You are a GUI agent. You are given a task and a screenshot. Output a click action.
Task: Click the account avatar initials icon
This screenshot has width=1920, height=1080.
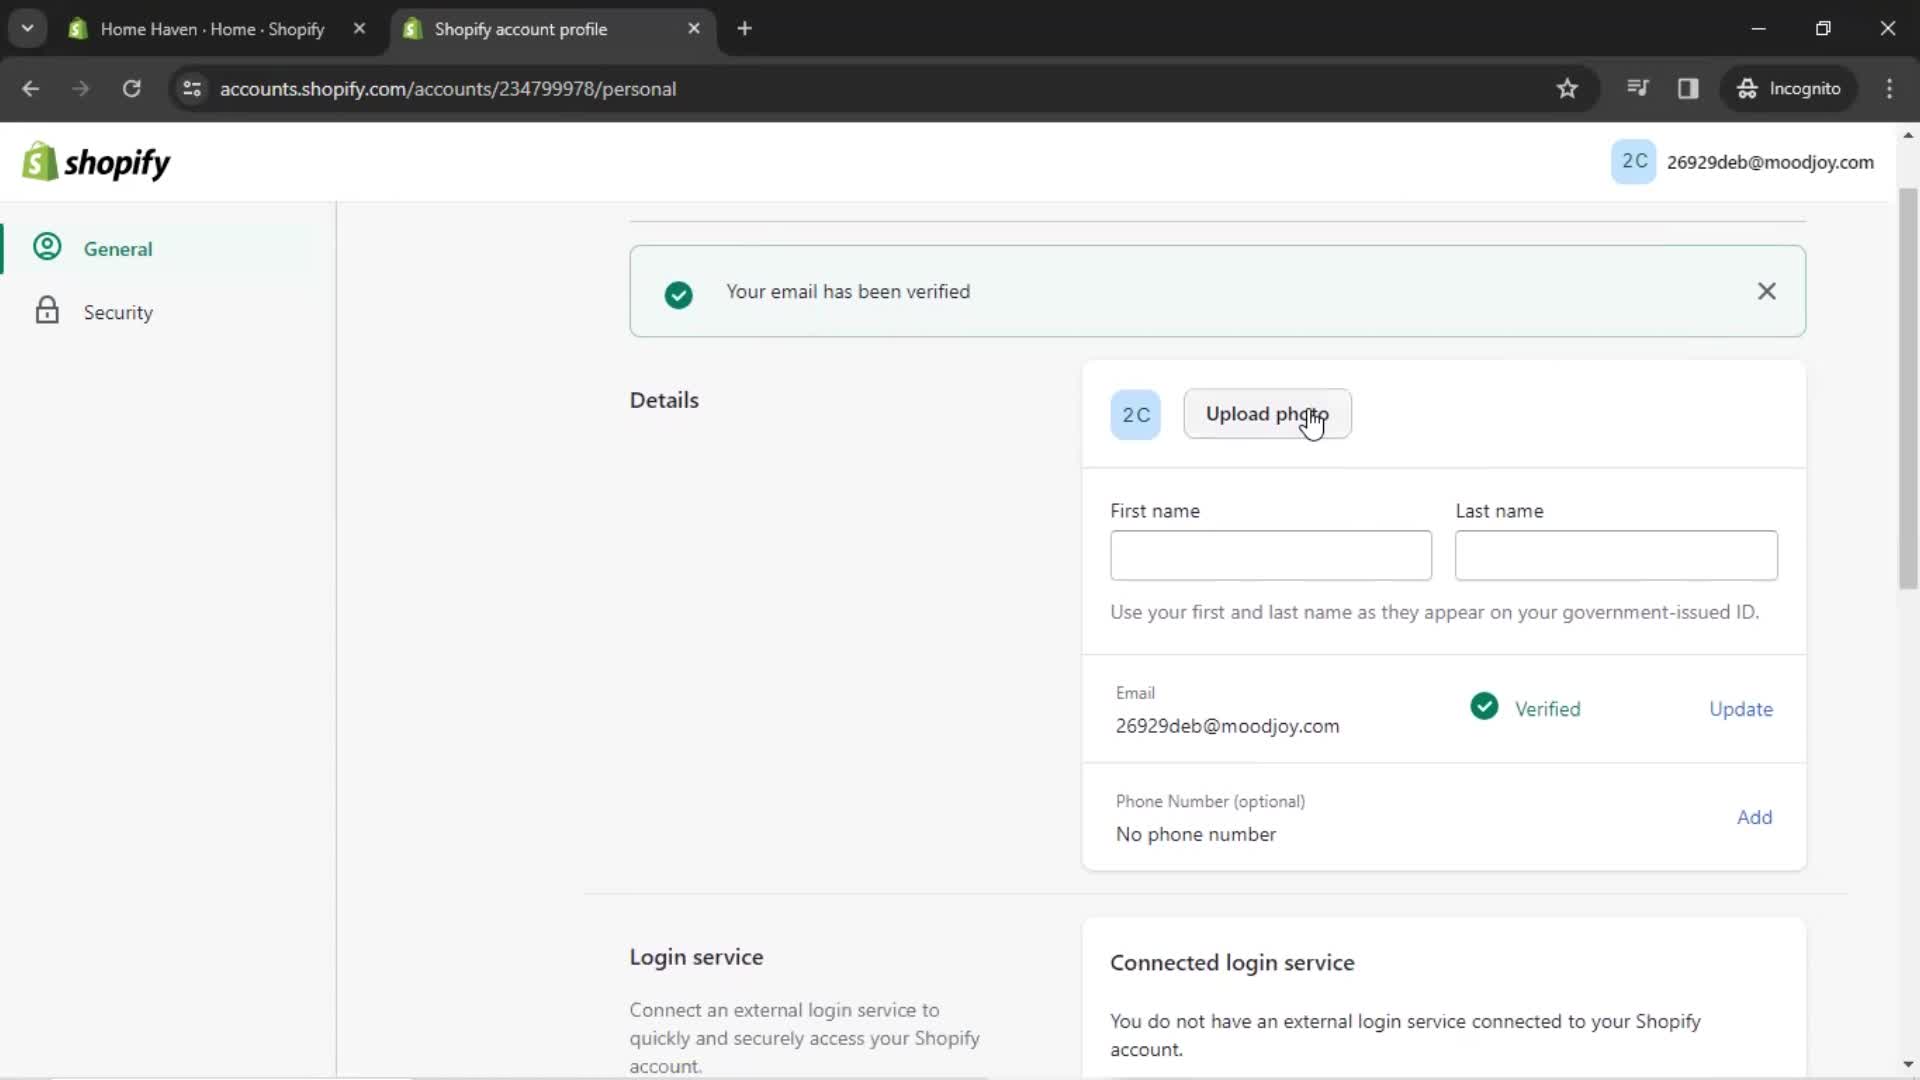pyautogui.click(x=1634, y=161)
